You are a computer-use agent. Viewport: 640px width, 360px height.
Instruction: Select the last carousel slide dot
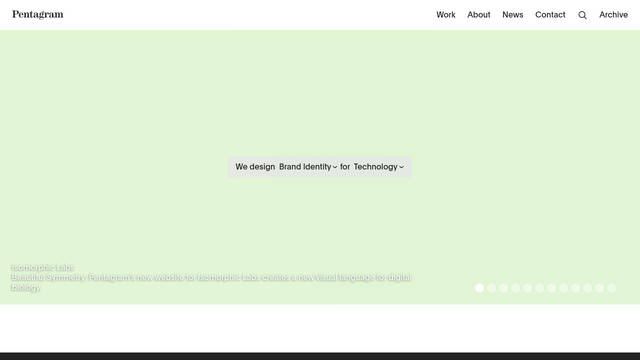tap(611, 288)
